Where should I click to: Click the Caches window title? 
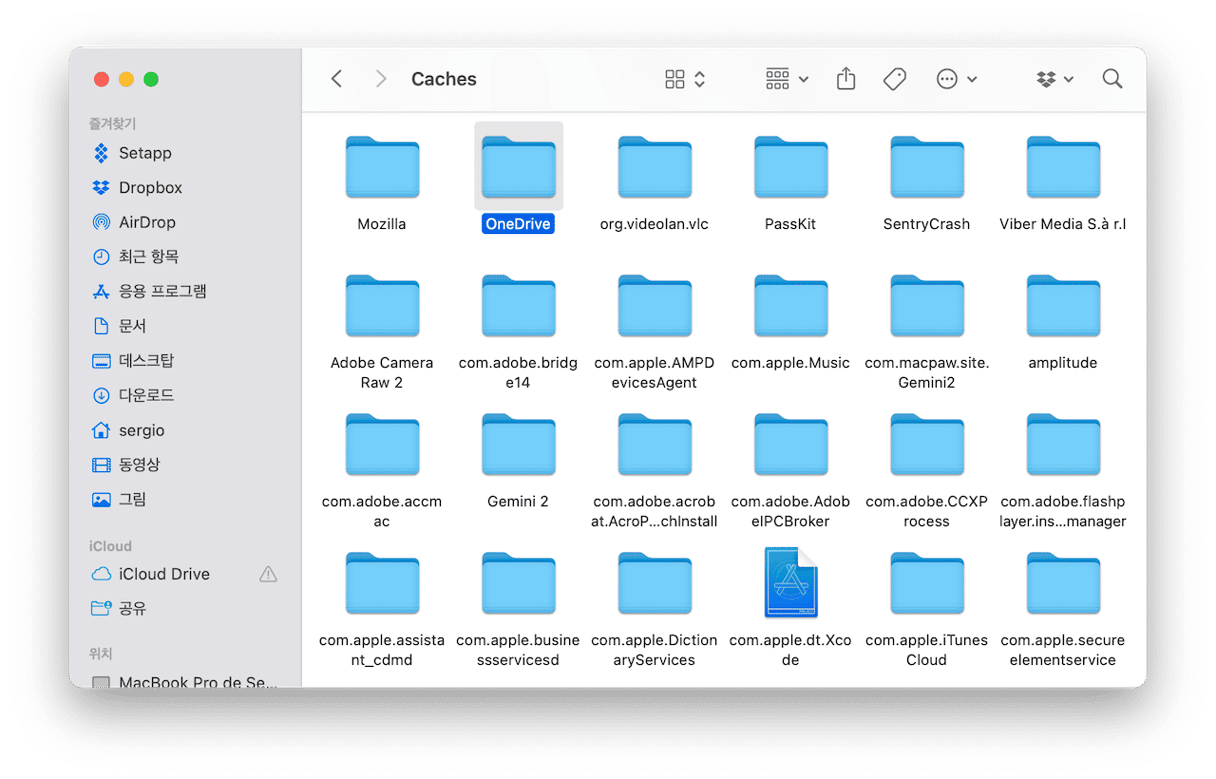[x=444, y=79]
